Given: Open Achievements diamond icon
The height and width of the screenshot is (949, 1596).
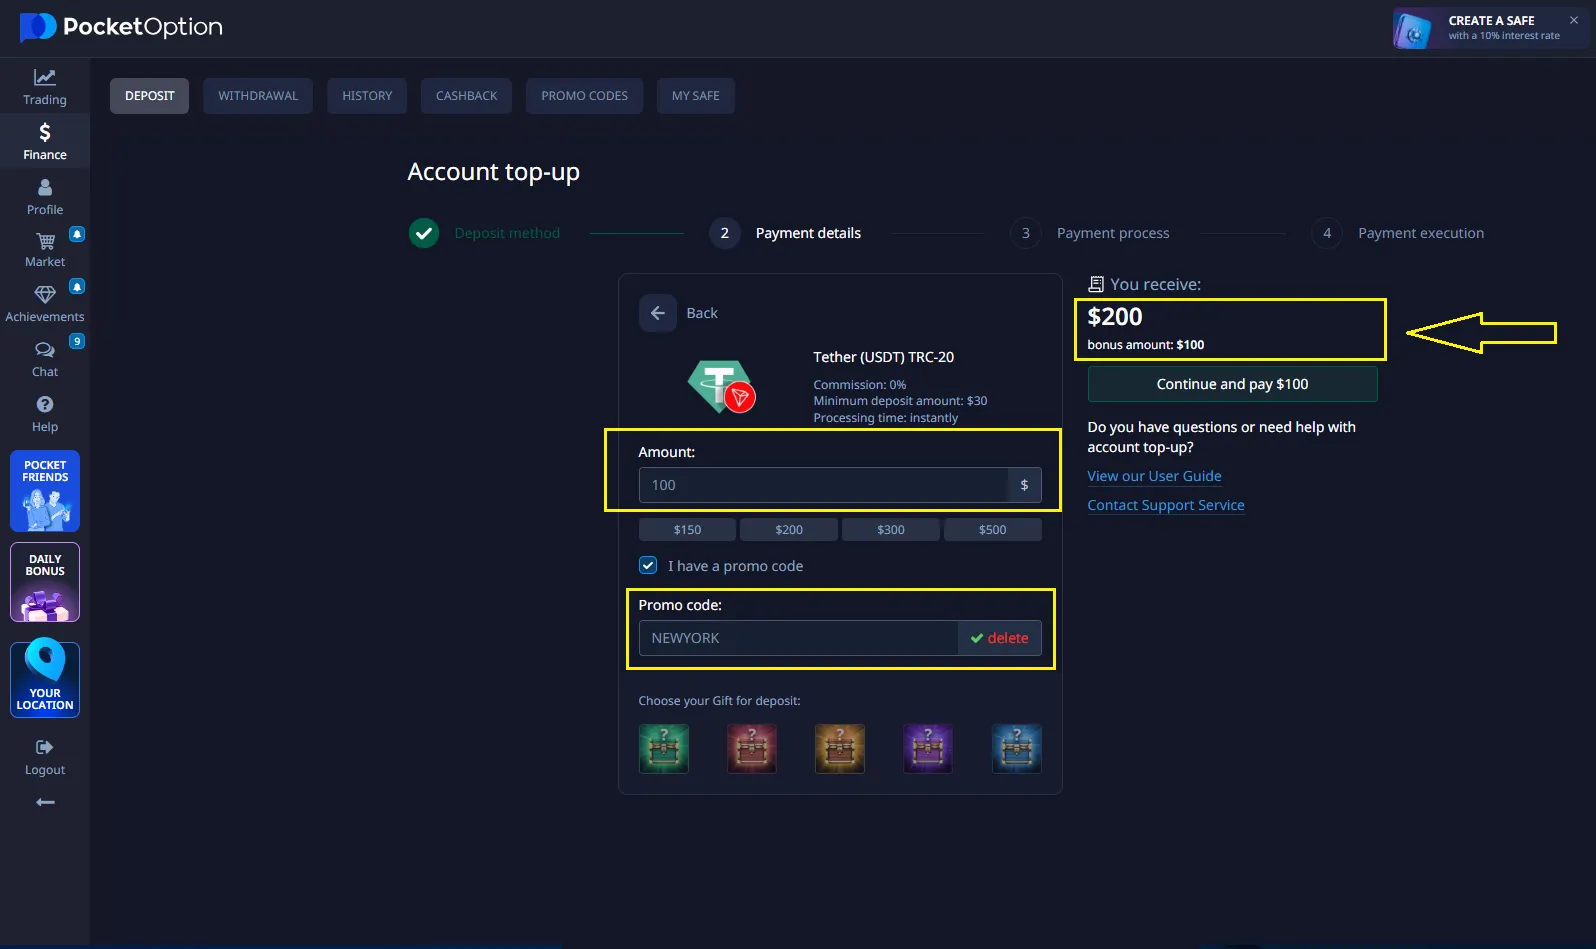Looking at the screenshot, I should 45,294.
